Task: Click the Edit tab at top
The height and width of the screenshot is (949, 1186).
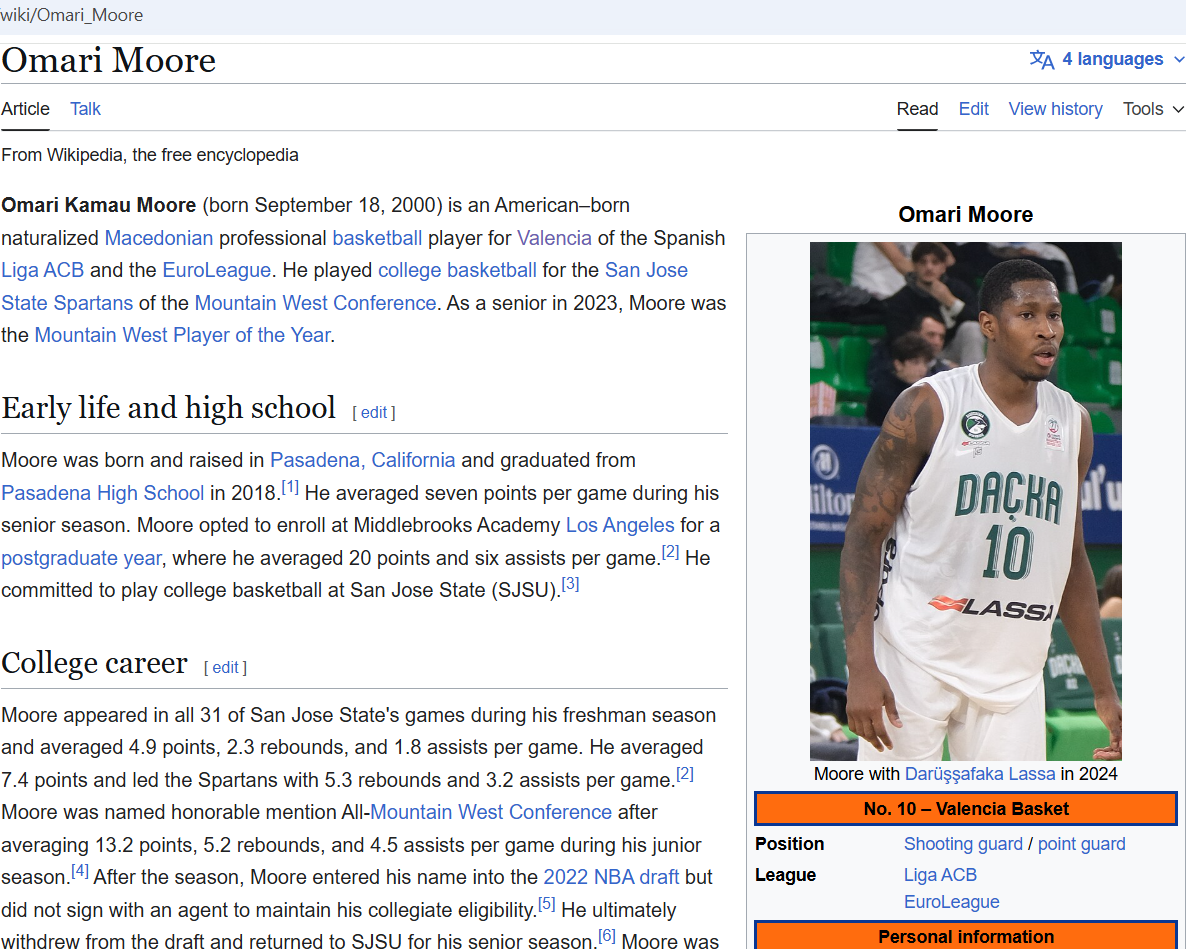Action: [x=973, y=109]
